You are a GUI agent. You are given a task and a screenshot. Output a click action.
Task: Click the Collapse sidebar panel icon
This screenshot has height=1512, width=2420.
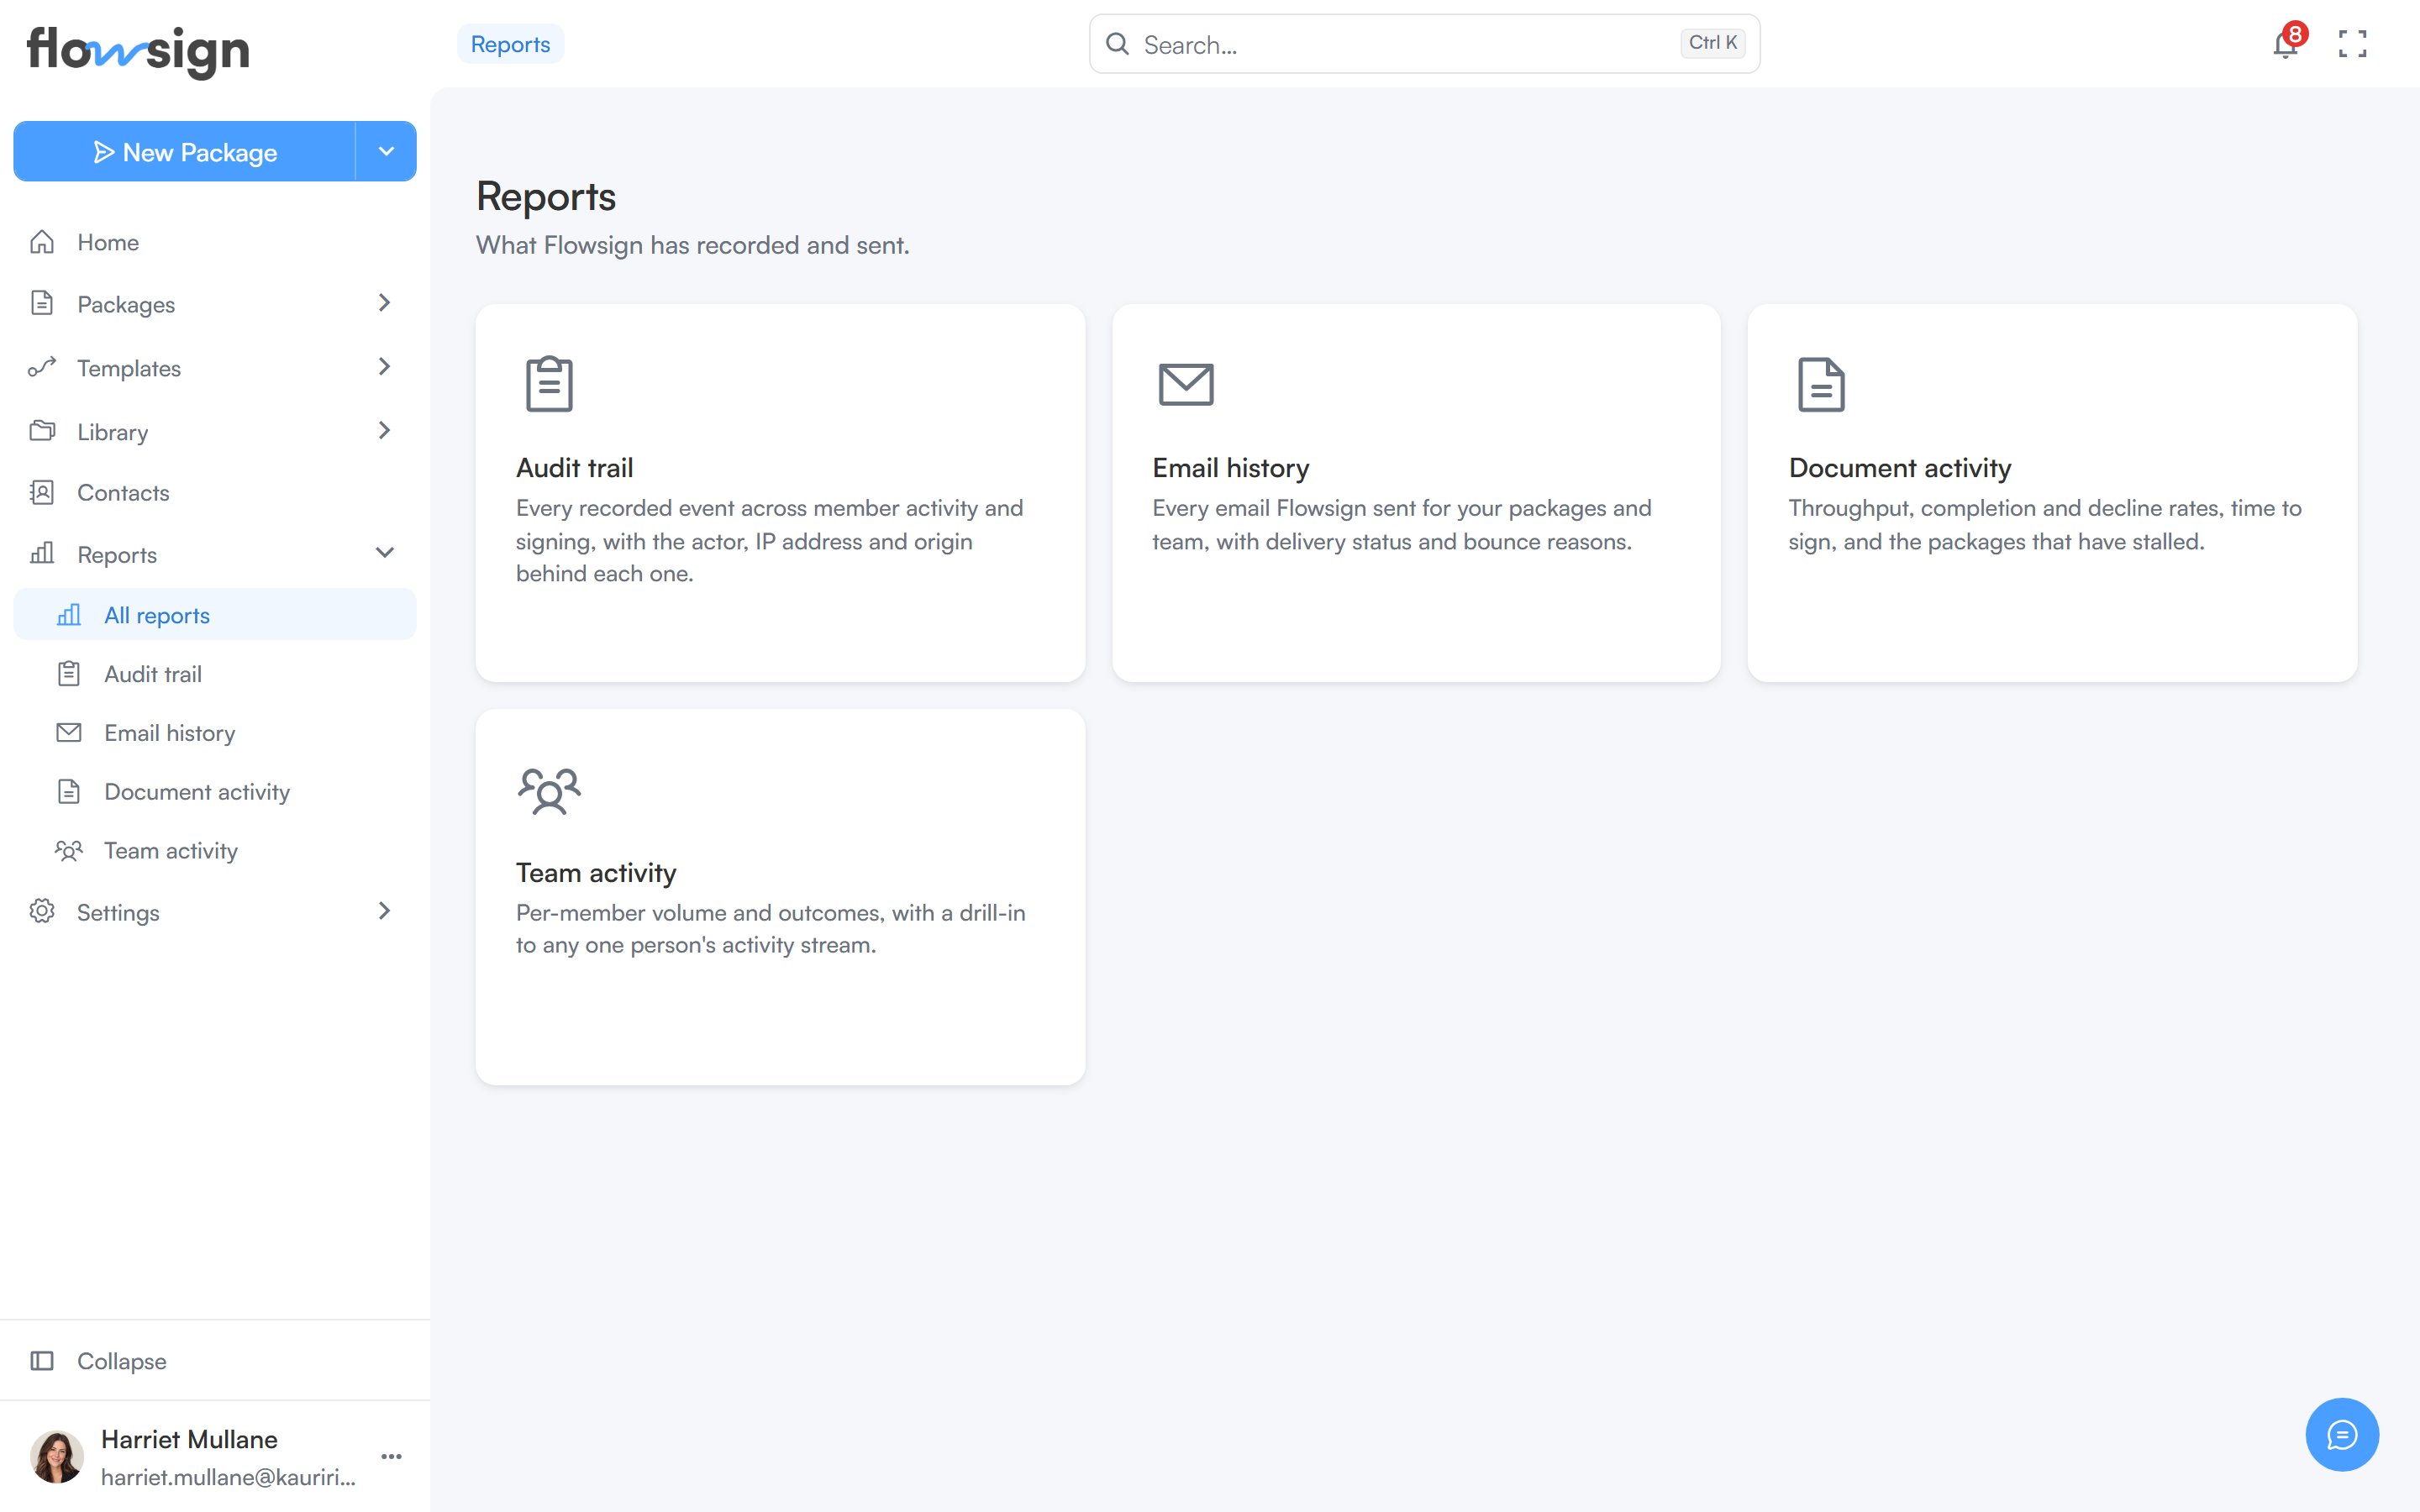pyautogui.click(x=42, y=1360)
